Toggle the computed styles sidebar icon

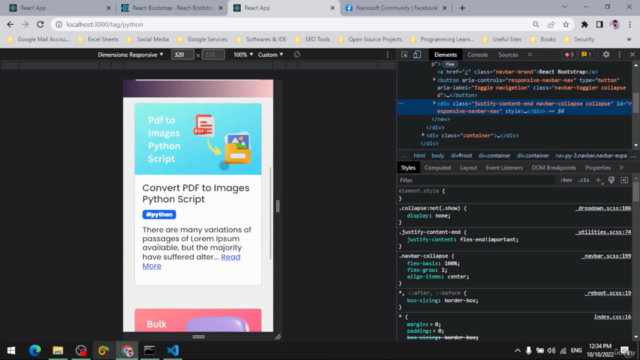coord(624,180)
